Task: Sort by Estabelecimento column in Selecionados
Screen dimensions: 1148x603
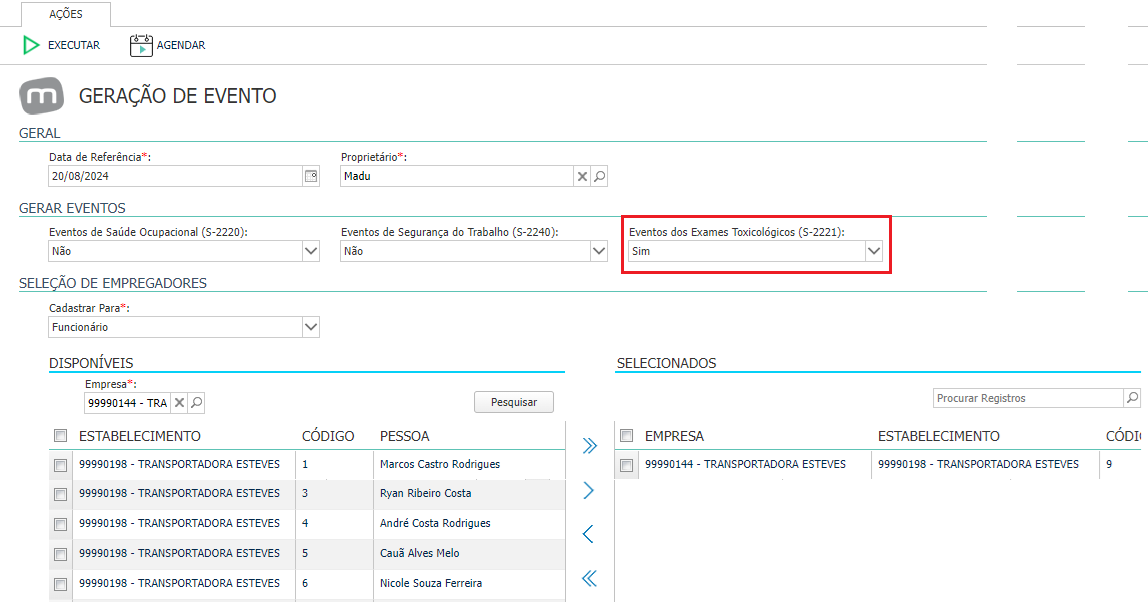Action: 939,436
